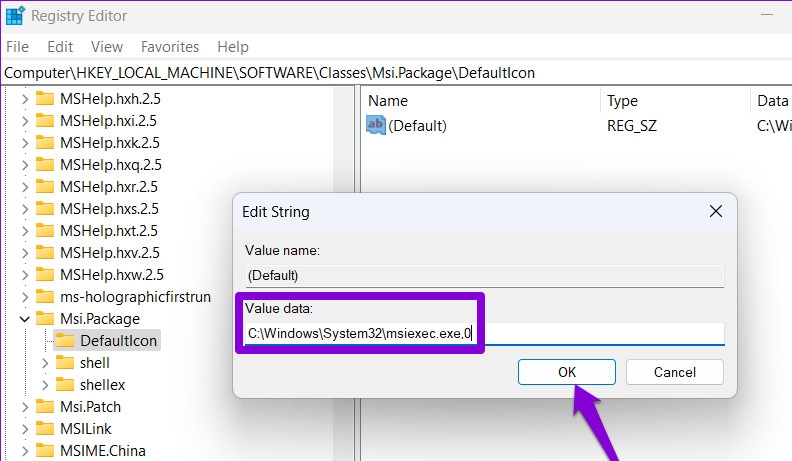The width and height of the screenshot is (792, 461).
Task: Cancel the Edit String dialog
Action: pyautogui.click(x=675, y=372)
